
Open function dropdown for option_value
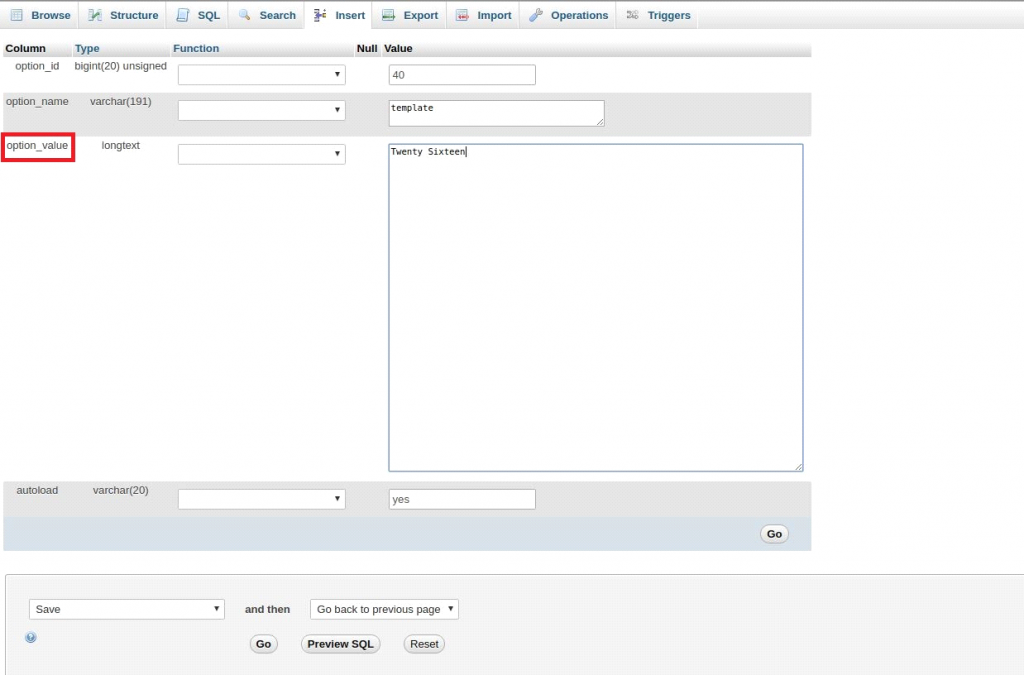pos(261,154)
